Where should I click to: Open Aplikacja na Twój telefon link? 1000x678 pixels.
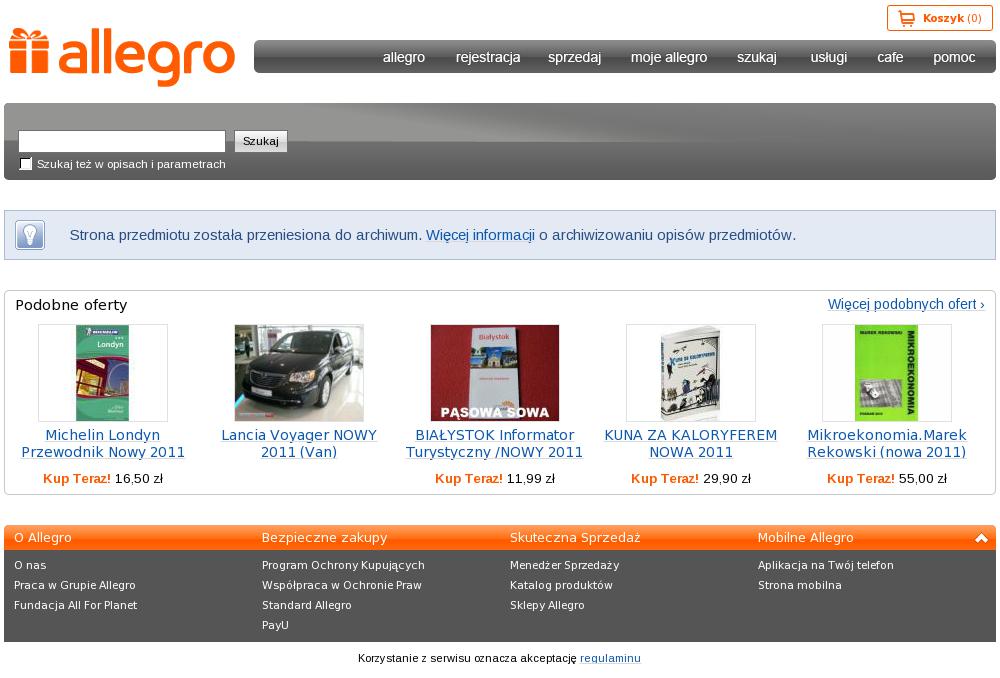tap(826, 565)
